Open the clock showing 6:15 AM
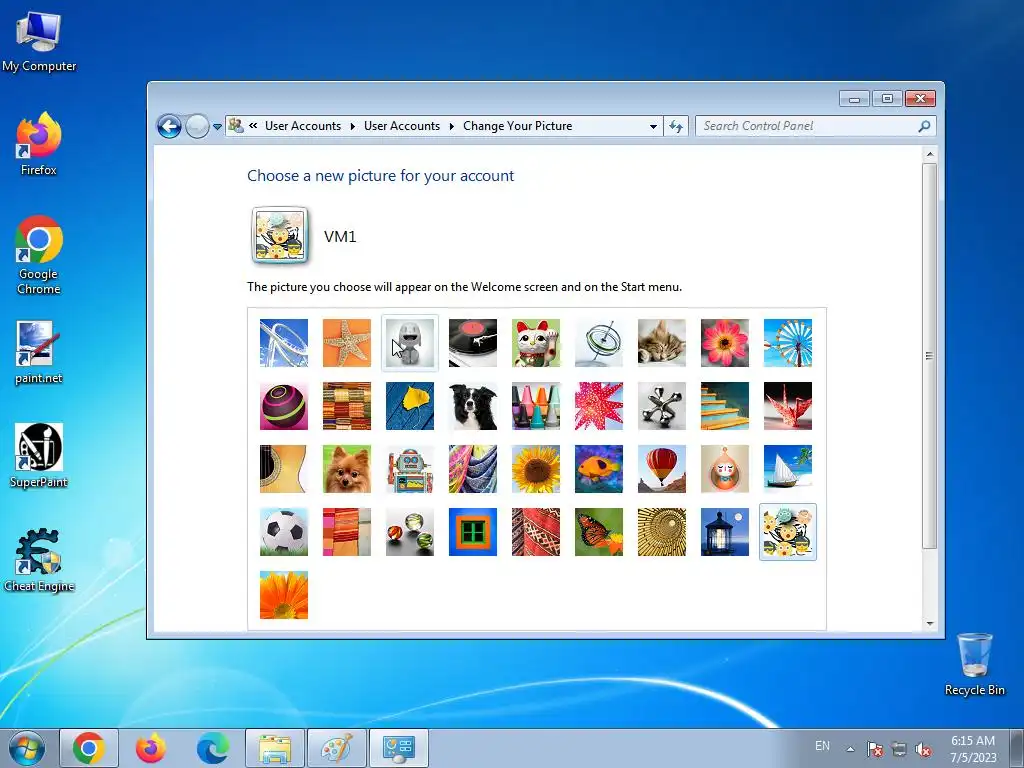This screenshot has width=1024, height=768. [973, 749]
